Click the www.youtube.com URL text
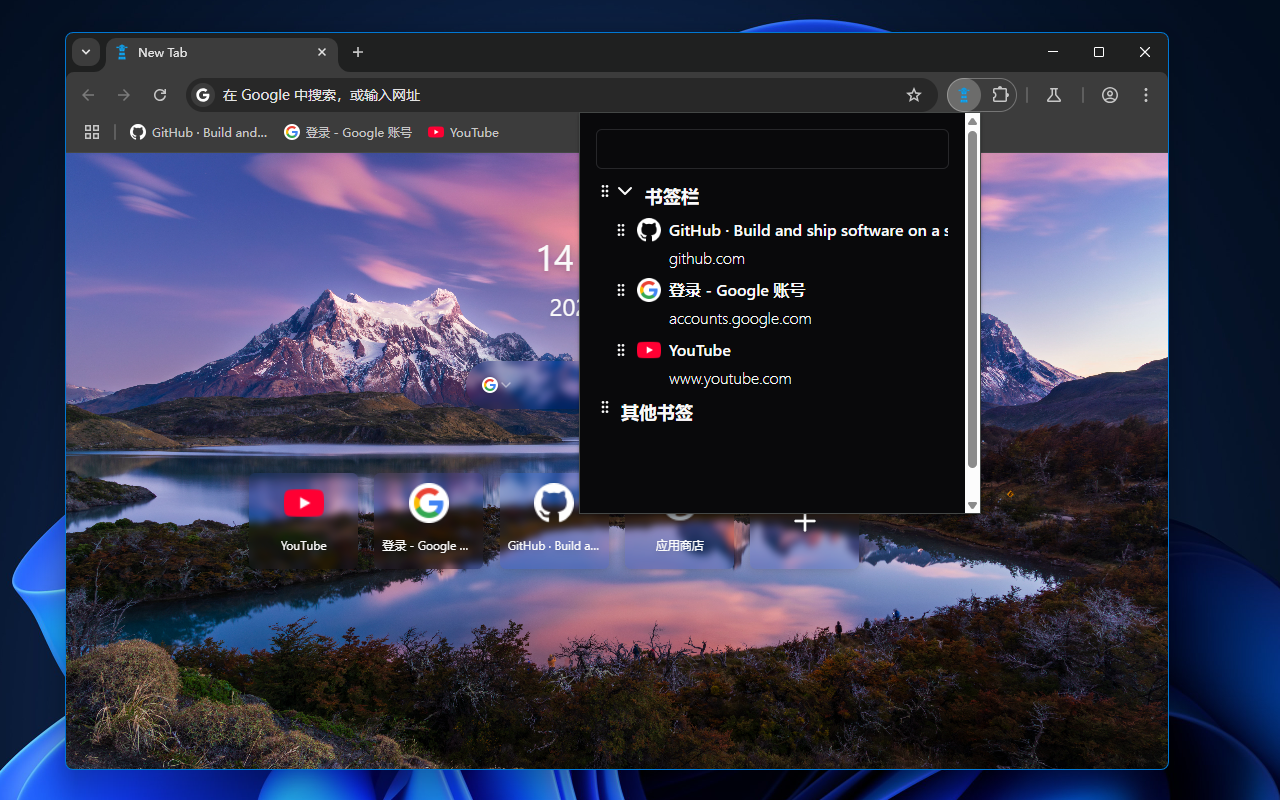 tap(730, 379)
